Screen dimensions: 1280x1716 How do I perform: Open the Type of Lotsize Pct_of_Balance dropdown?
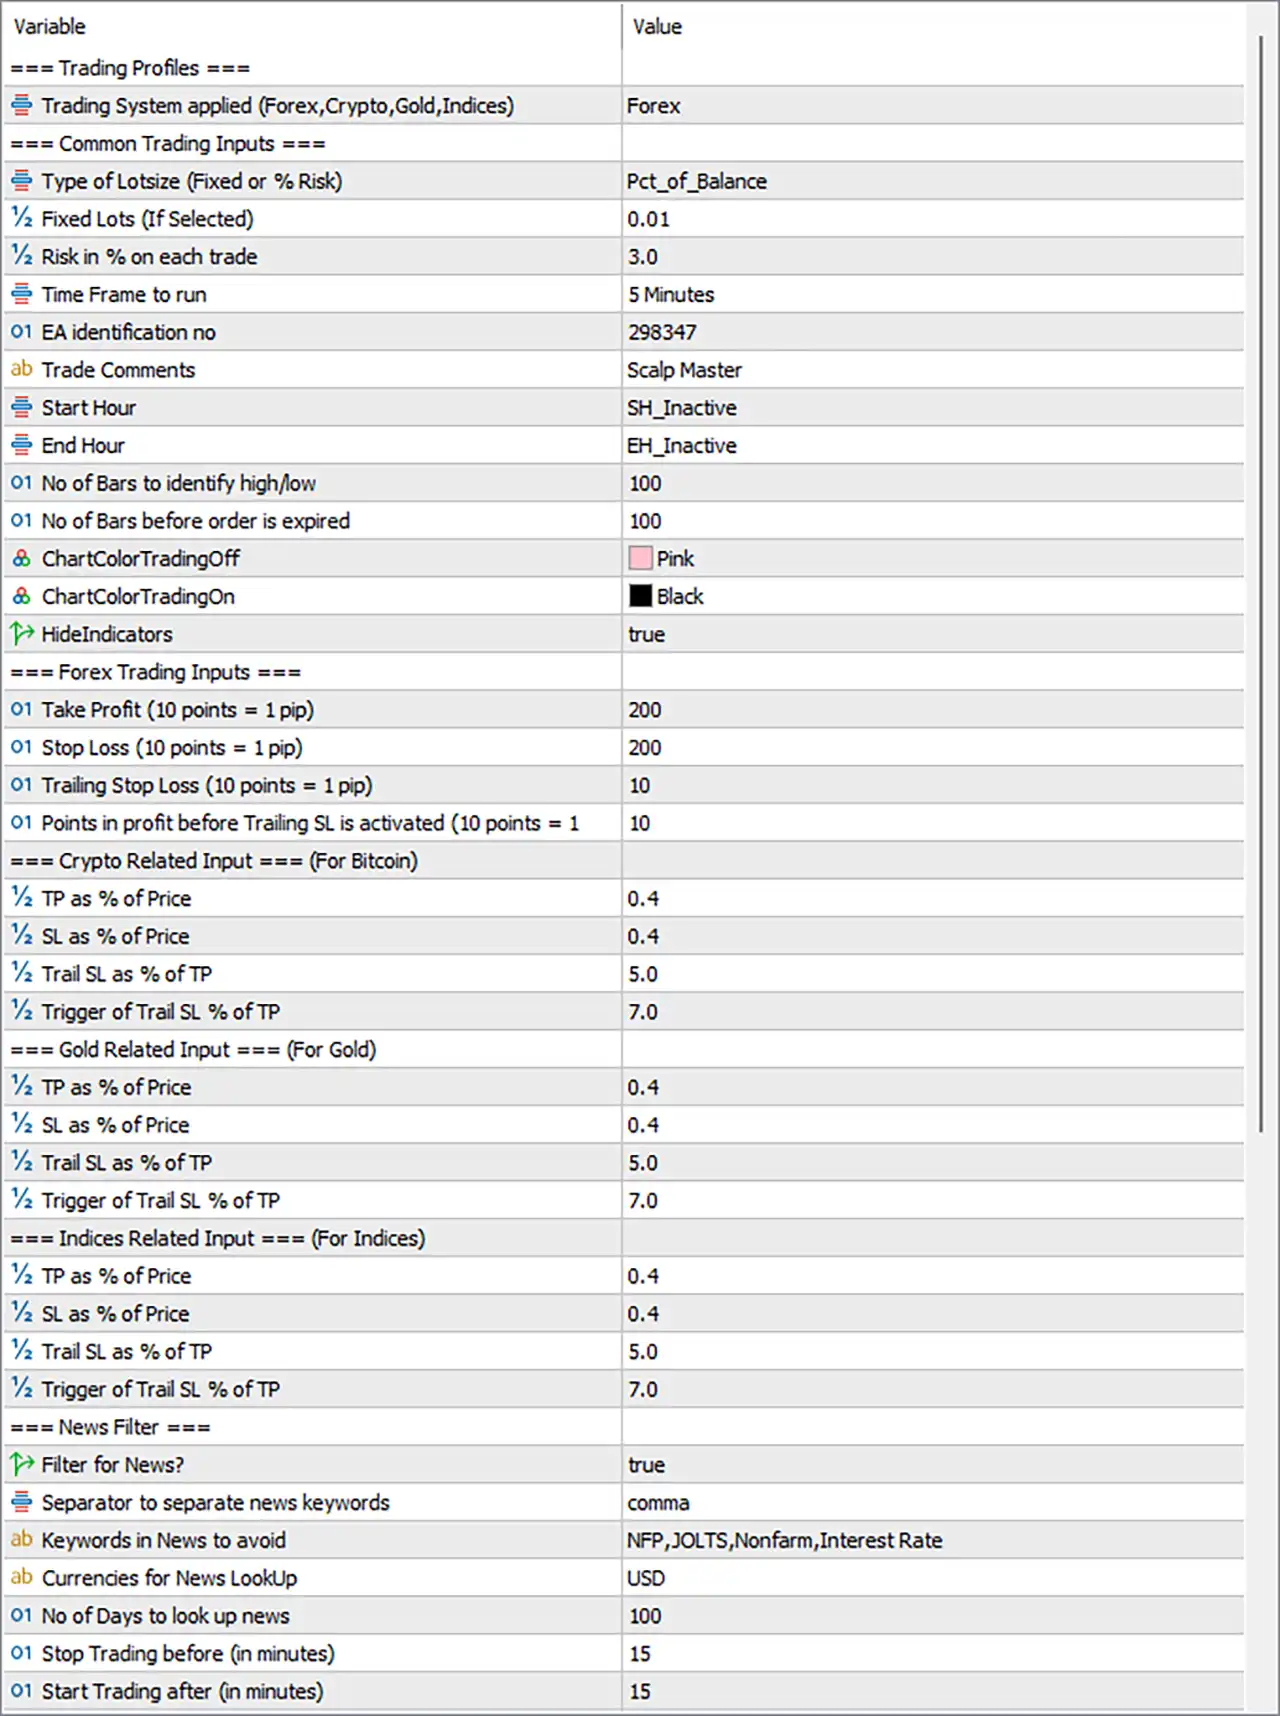tap(932, 181)
